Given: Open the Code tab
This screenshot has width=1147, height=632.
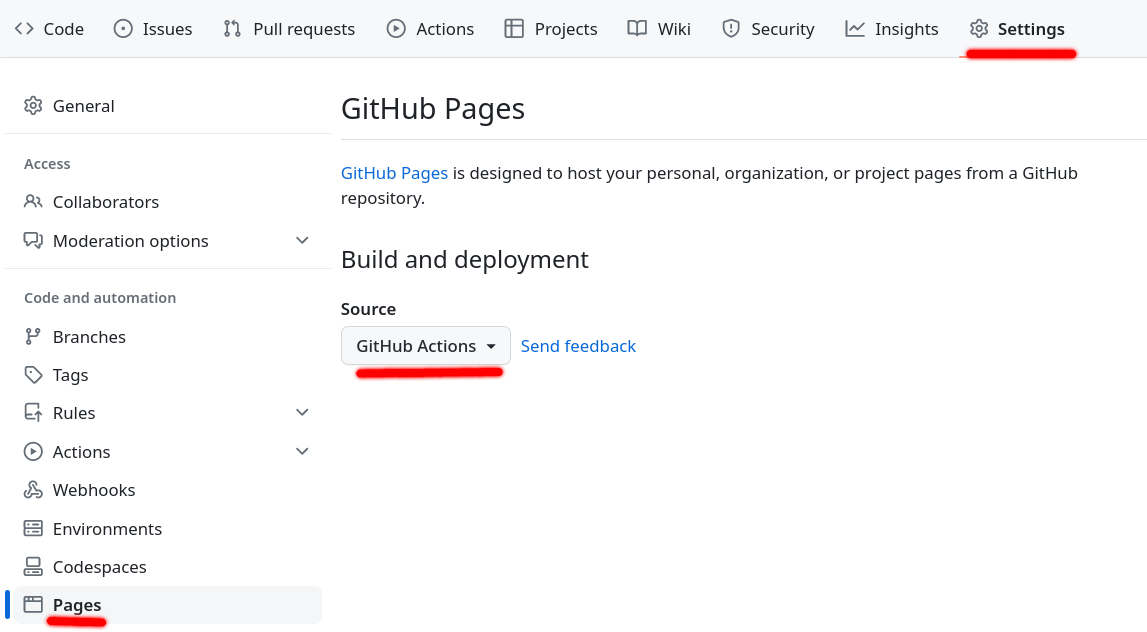Looking at the screenshot, I should (x=49, y=29).
